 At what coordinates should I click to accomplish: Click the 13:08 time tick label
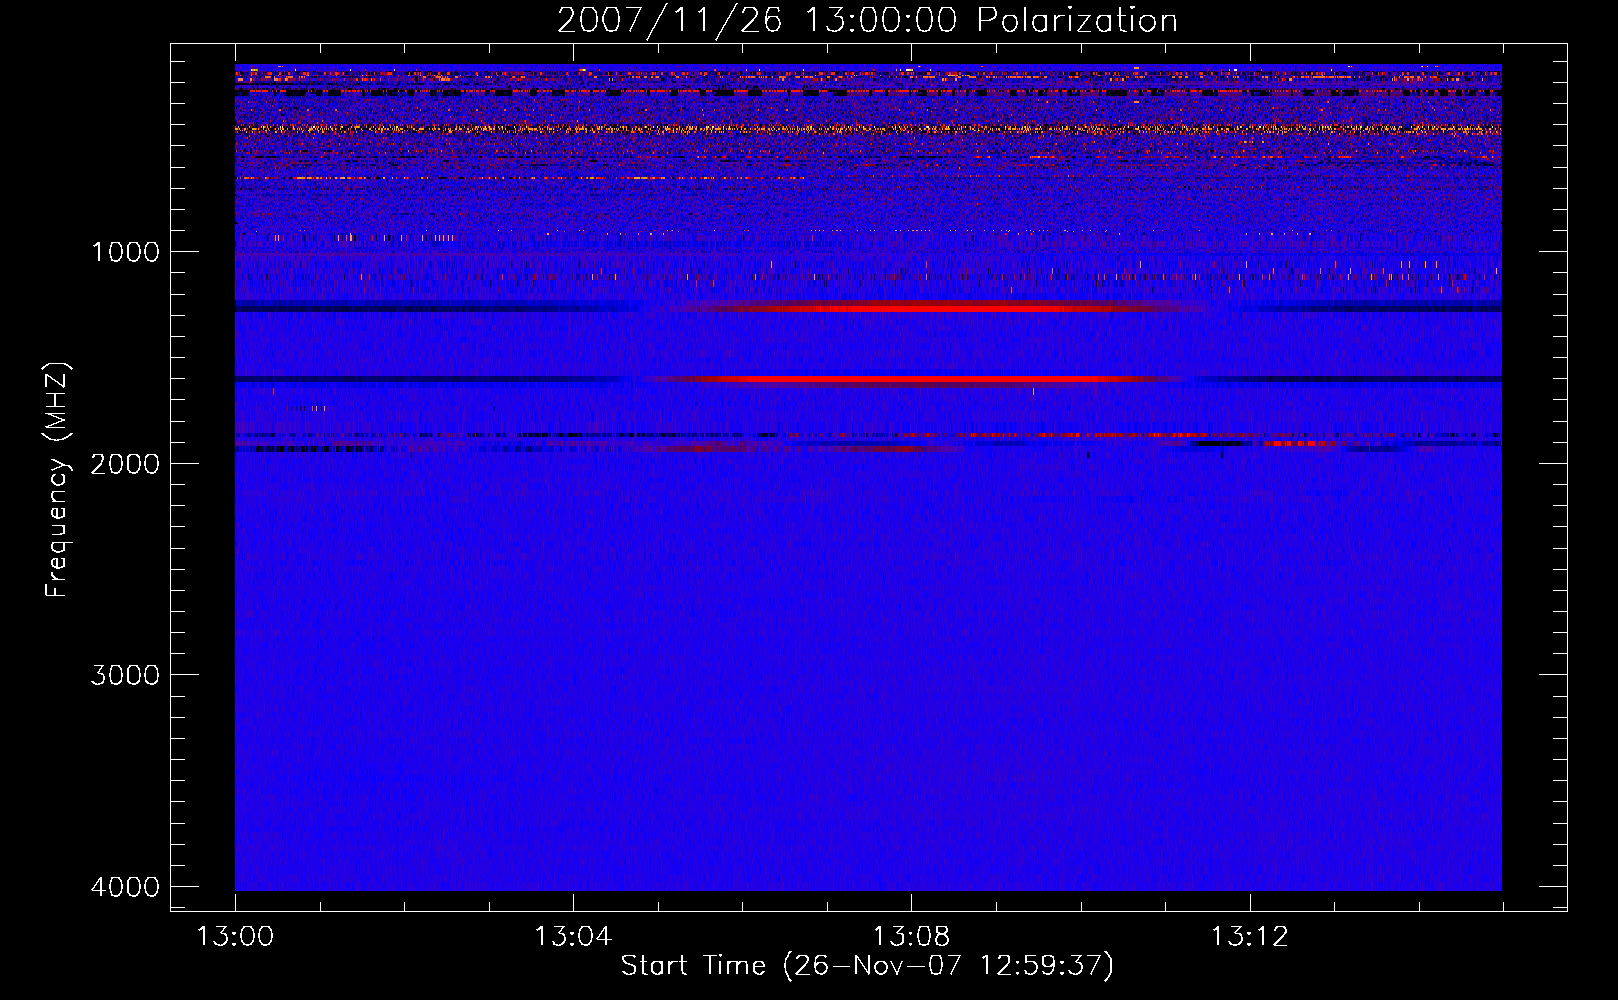tap(911, 937)
